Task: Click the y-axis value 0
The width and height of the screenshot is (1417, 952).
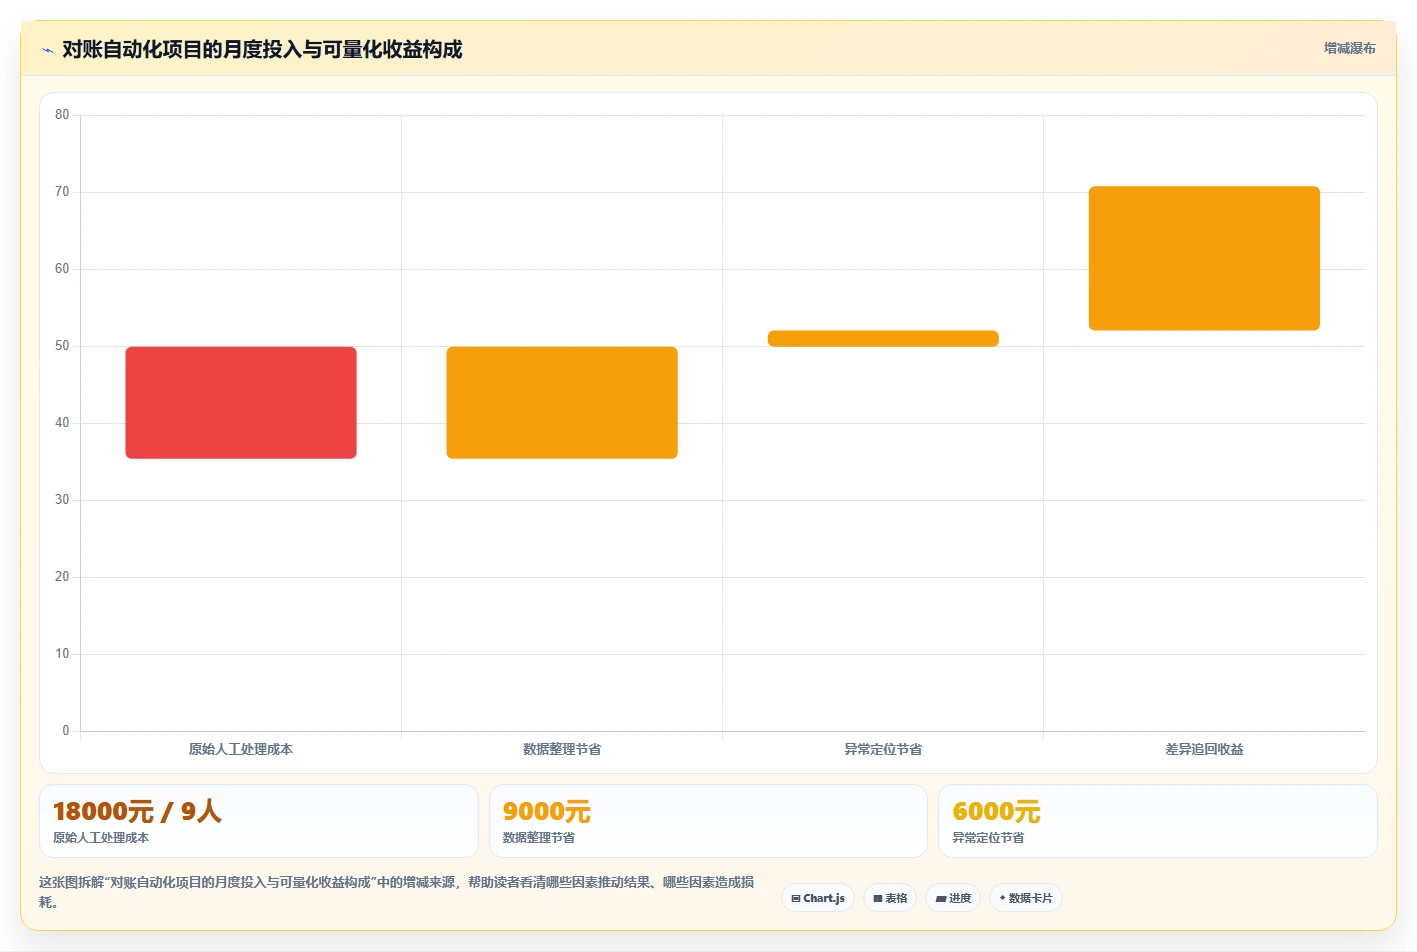Action: click(x=66, y=731)
